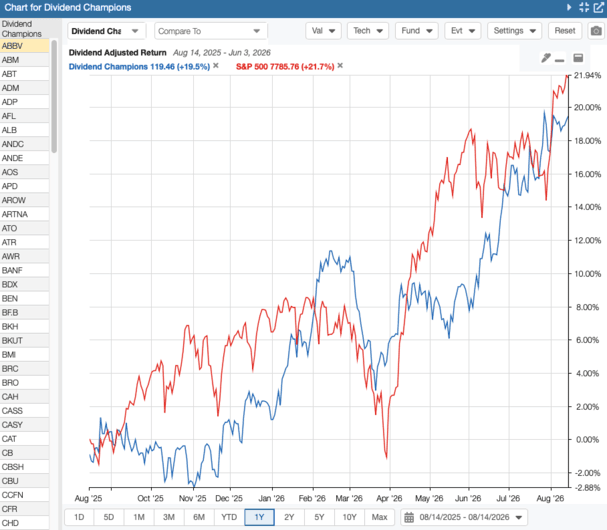This screenshot has height=530, width=607.
Task: Select the drawing pencil tool icon
Action: (x=546, y=58)
